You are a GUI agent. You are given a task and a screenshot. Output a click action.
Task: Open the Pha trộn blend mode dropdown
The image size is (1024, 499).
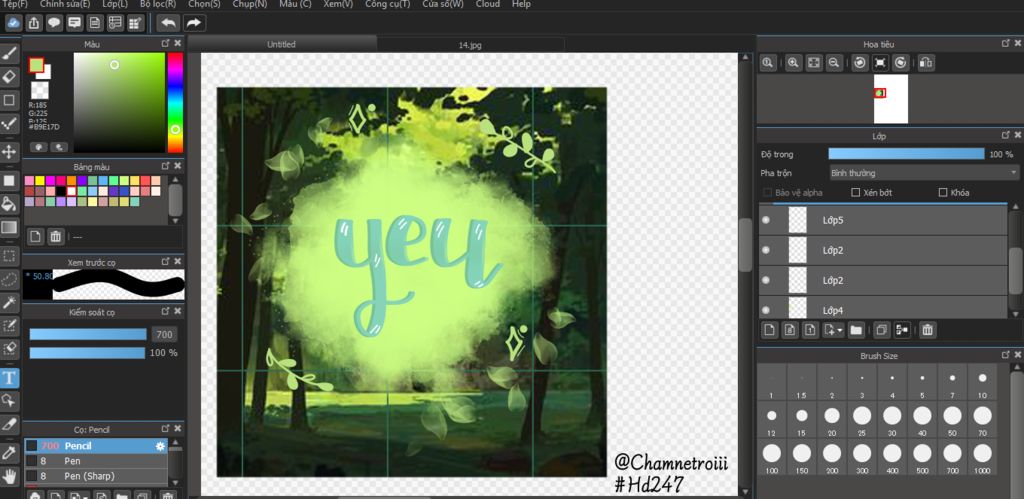click(x=923, y=173)
